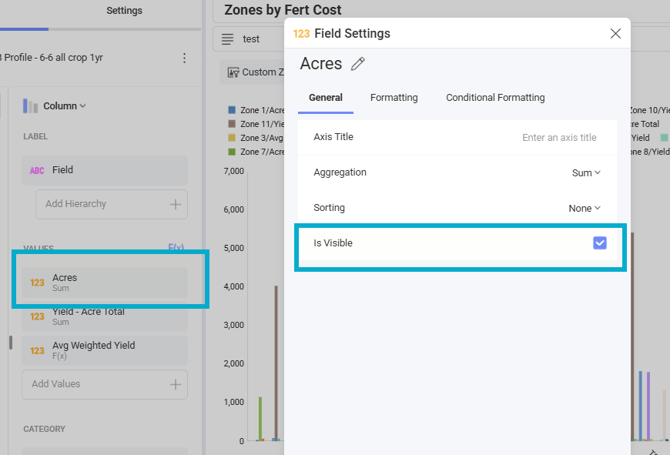Click the plus icon in Add Hierarchy

176,204
